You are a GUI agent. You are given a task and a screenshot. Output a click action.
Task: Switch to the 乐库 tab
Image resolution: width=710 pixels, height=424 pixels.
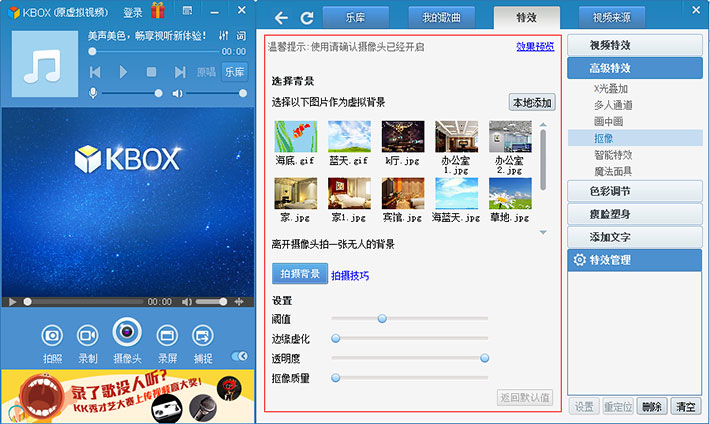click(355, 18)
